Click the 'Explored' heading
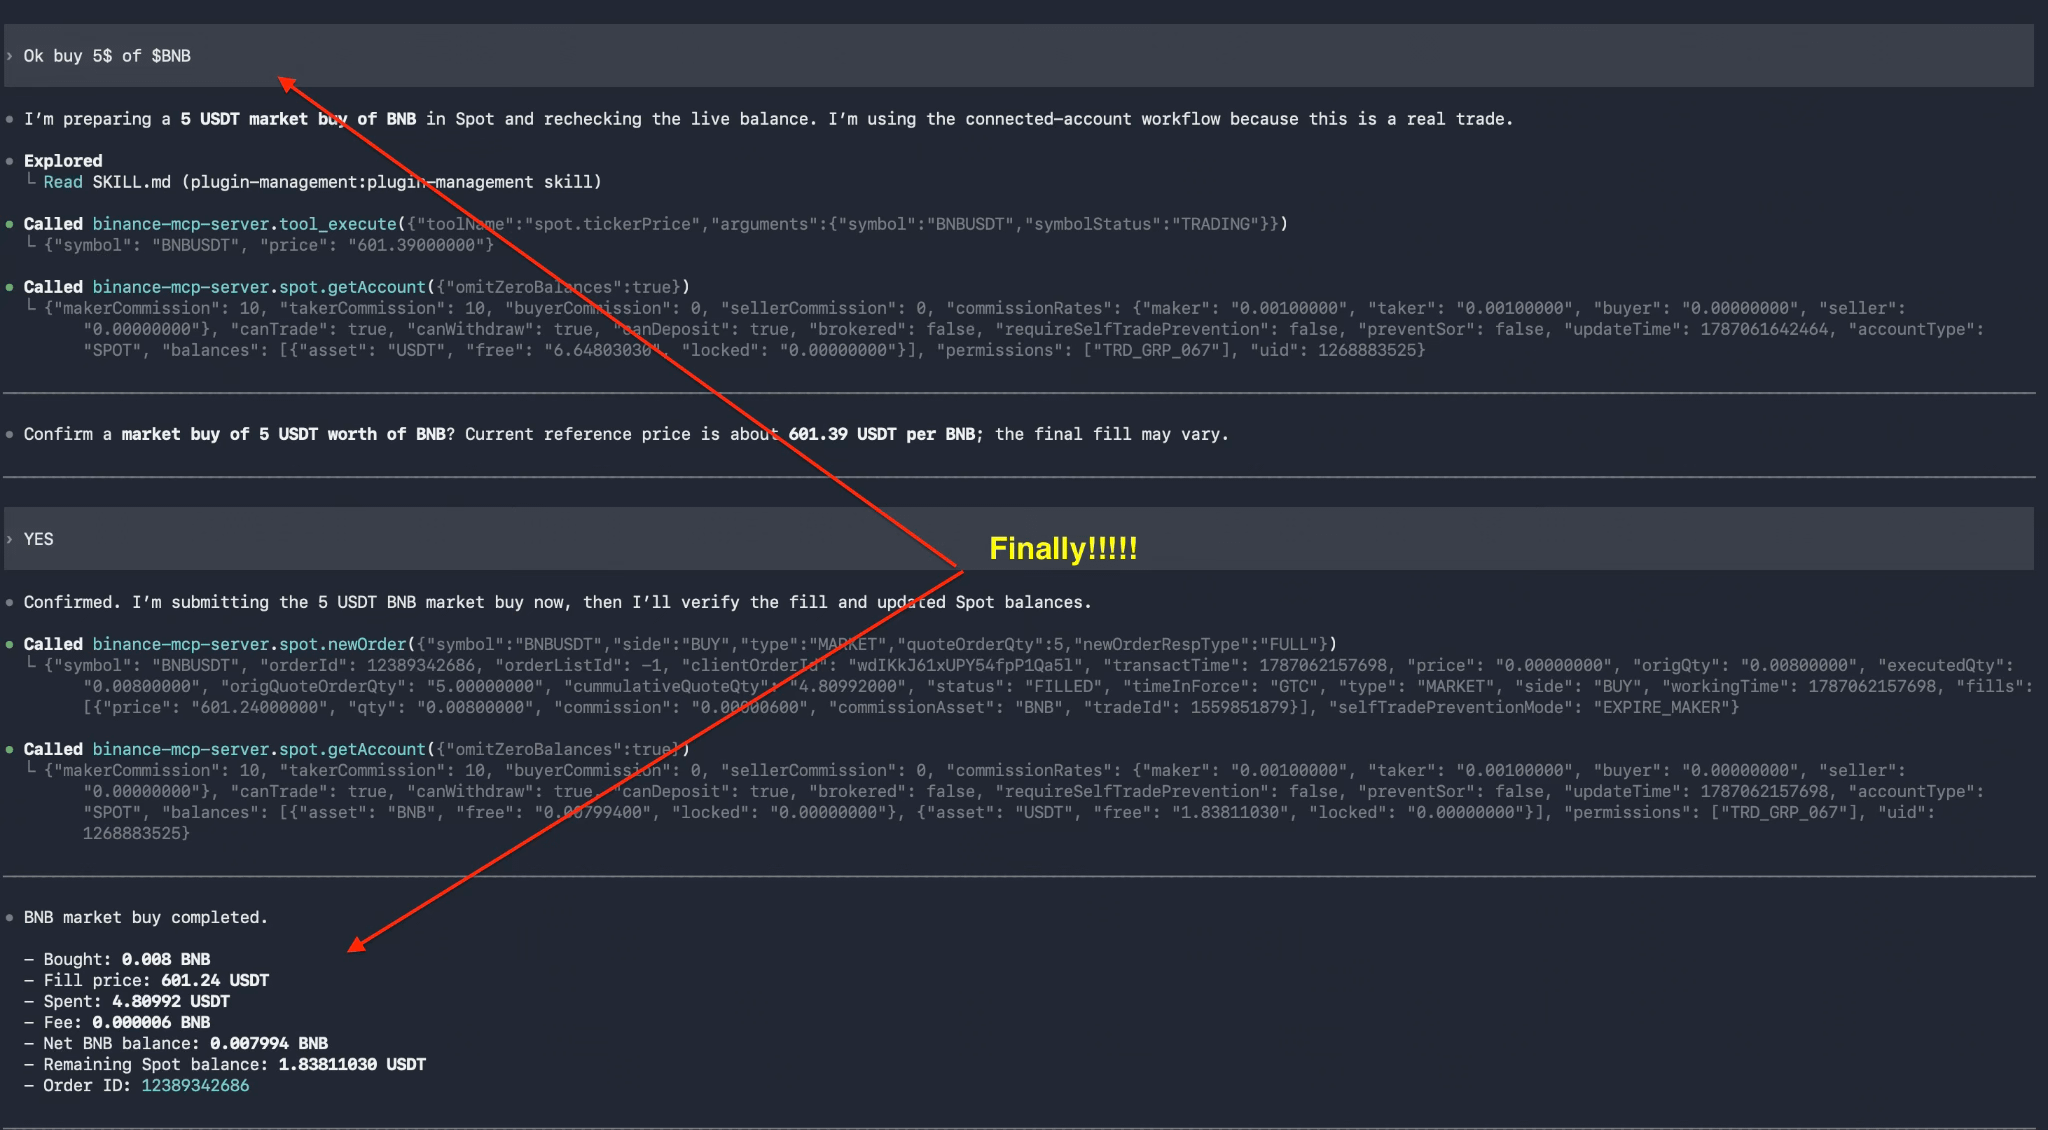This screenshot has width=2048, height=1130. 63,161
